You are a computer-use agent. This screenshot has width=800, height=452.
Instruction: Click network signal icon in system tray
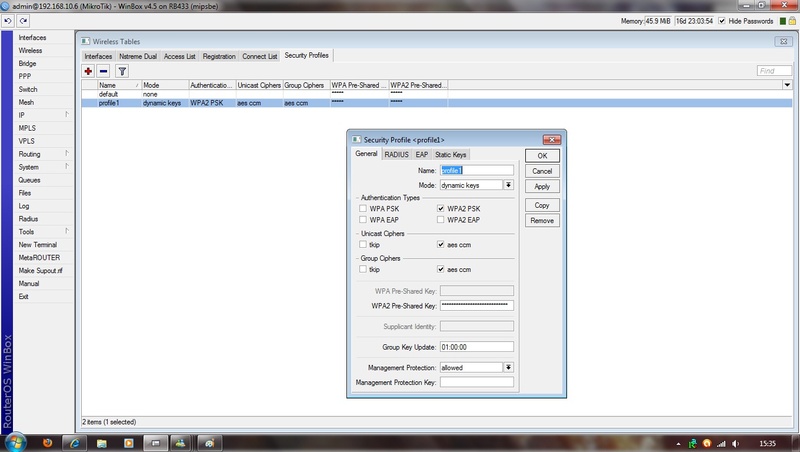(x=721, y=444)
